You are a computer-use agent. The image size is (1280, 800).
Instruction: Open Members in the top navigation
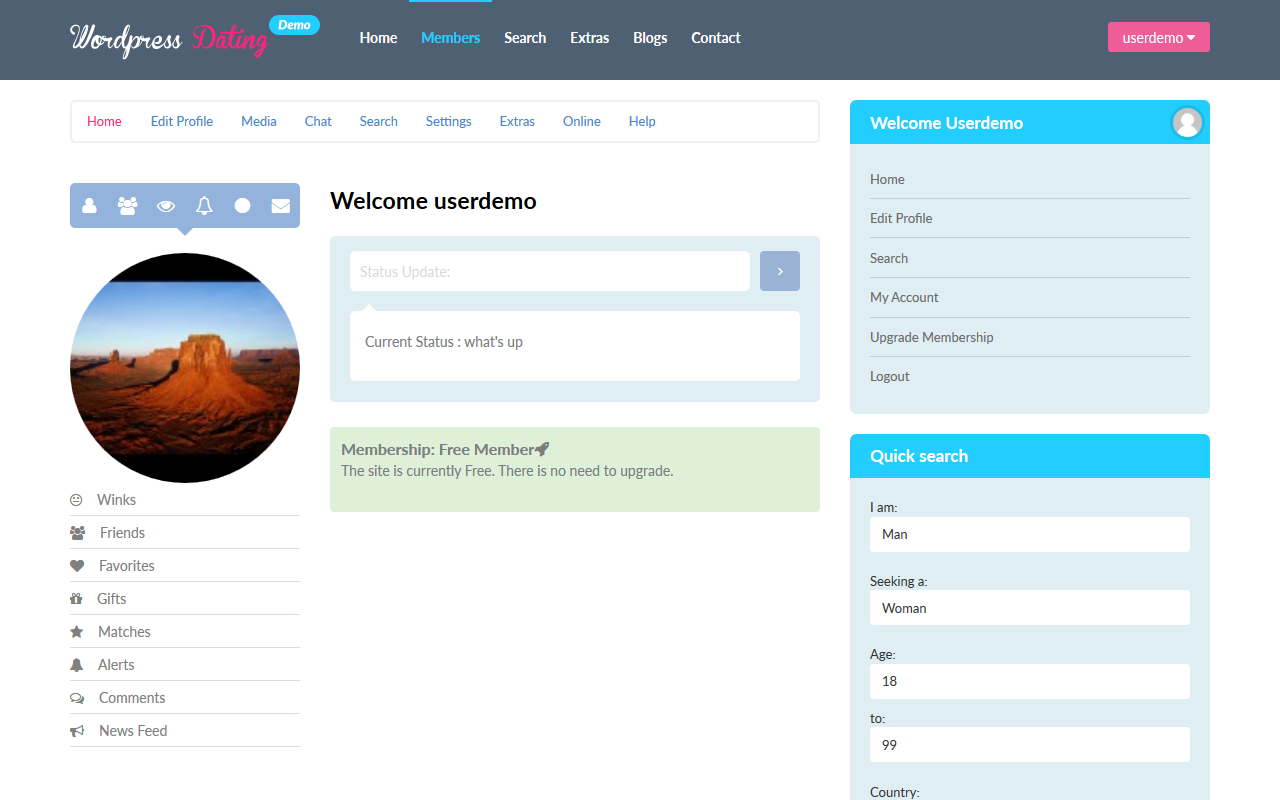[x=450, y=38]
